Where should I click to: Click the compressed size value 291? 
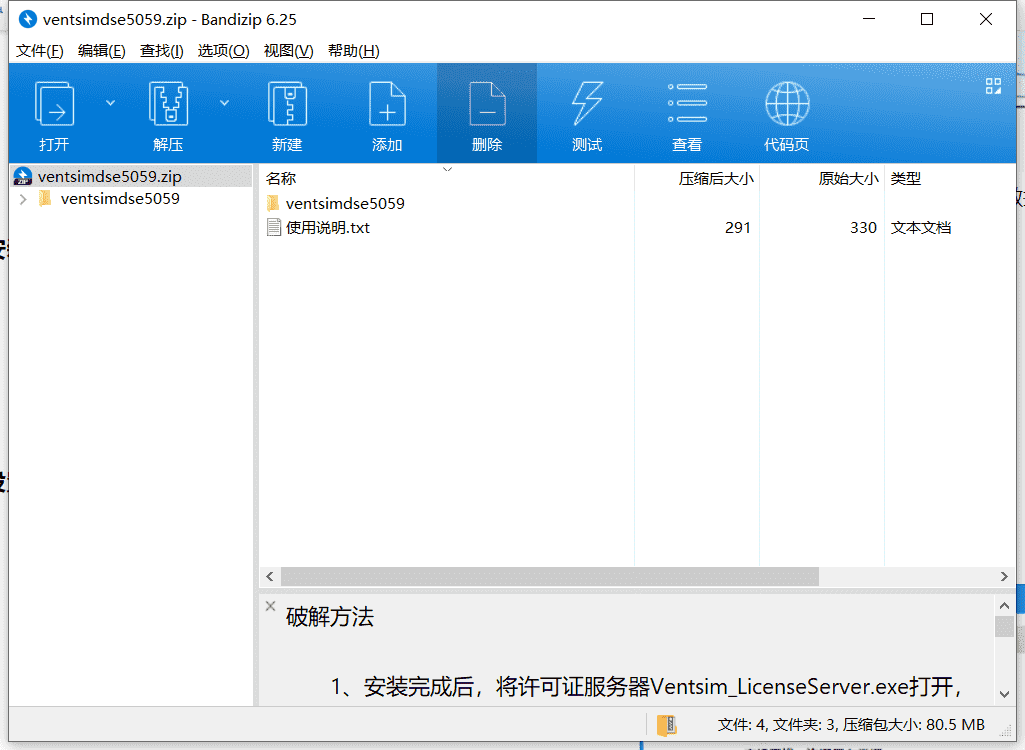[737, 228]
